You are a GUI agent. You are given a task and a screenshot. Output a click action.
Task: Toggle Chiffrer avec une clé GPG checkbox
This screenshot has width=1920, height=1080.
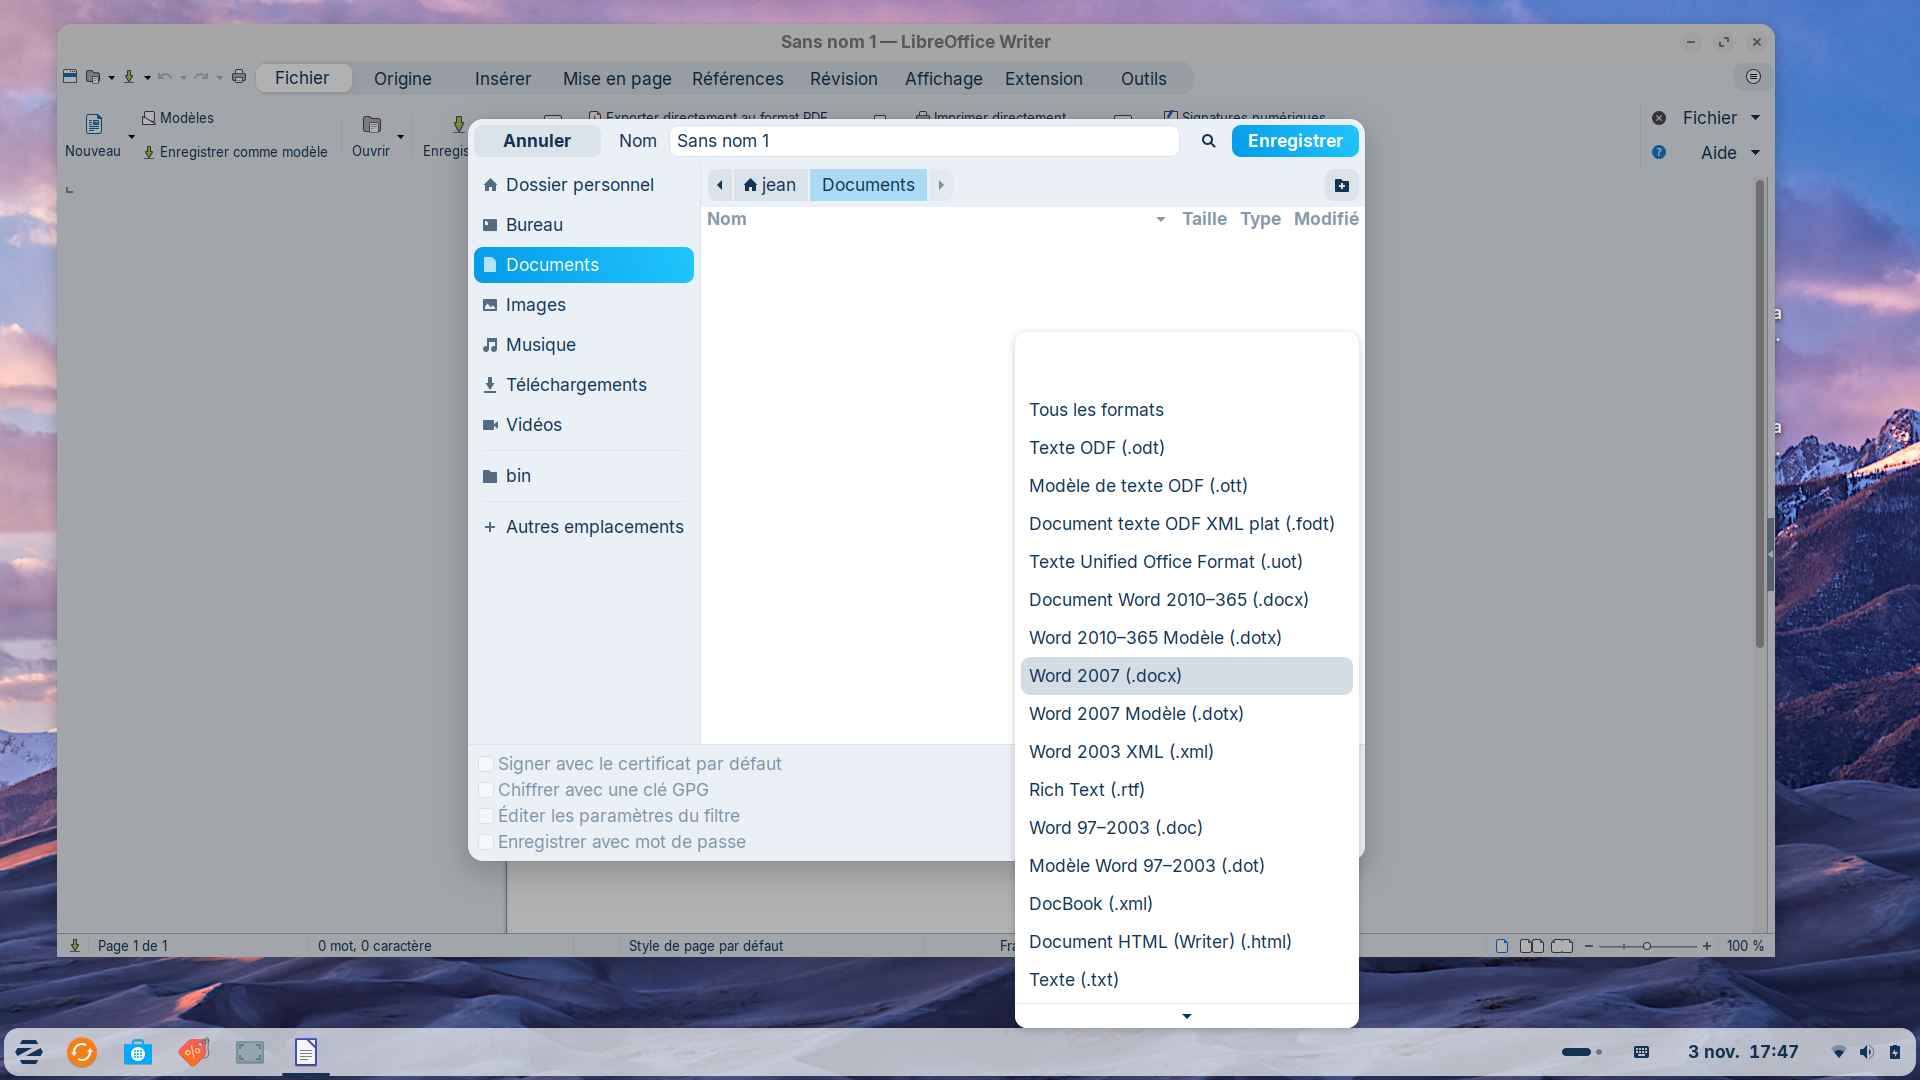tap(486, 790)
